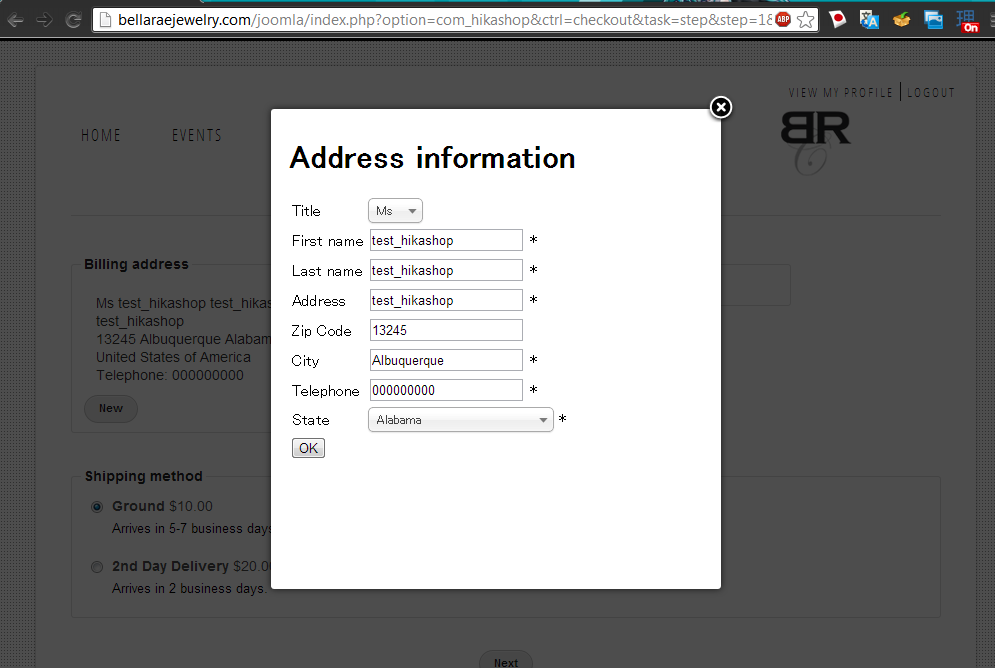Click the orange box extension icon

[901, 20]
